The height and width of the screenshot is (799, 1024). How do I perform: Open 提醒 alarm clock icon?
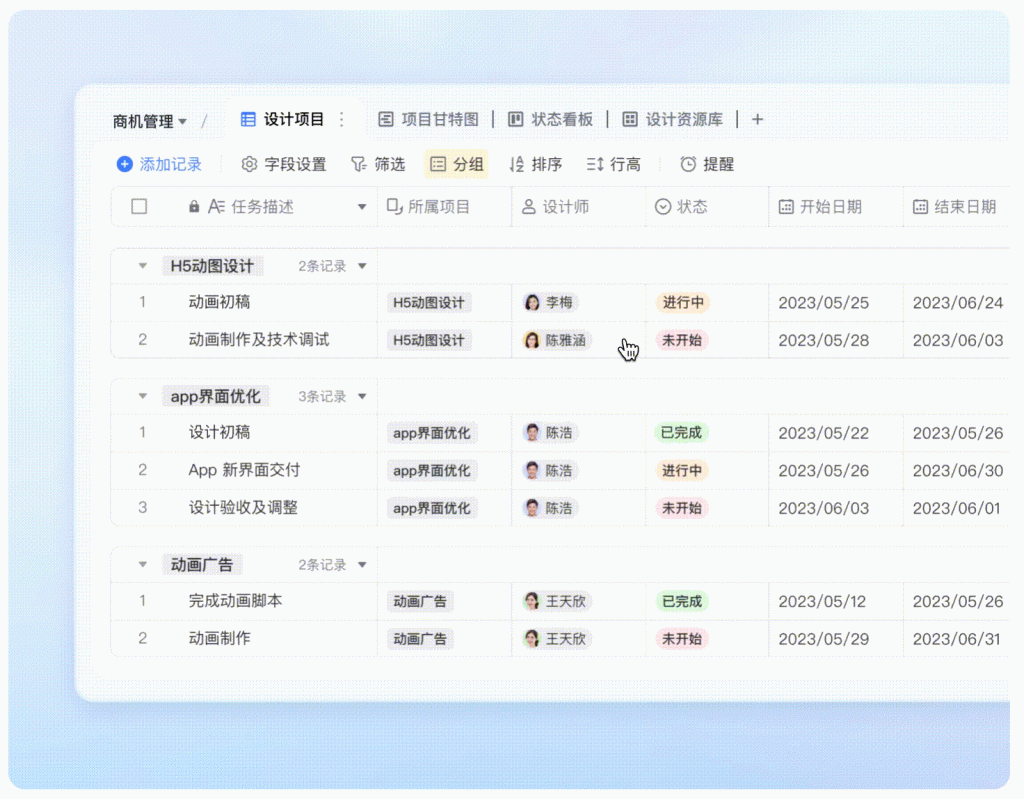(x=688, y=164)
